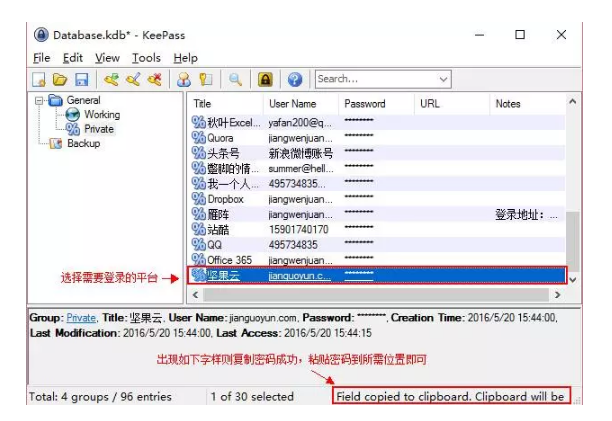The image size is (612, 421).
Task: Click the icon of the Office 365 entry
Action: (x=198, y=260)
